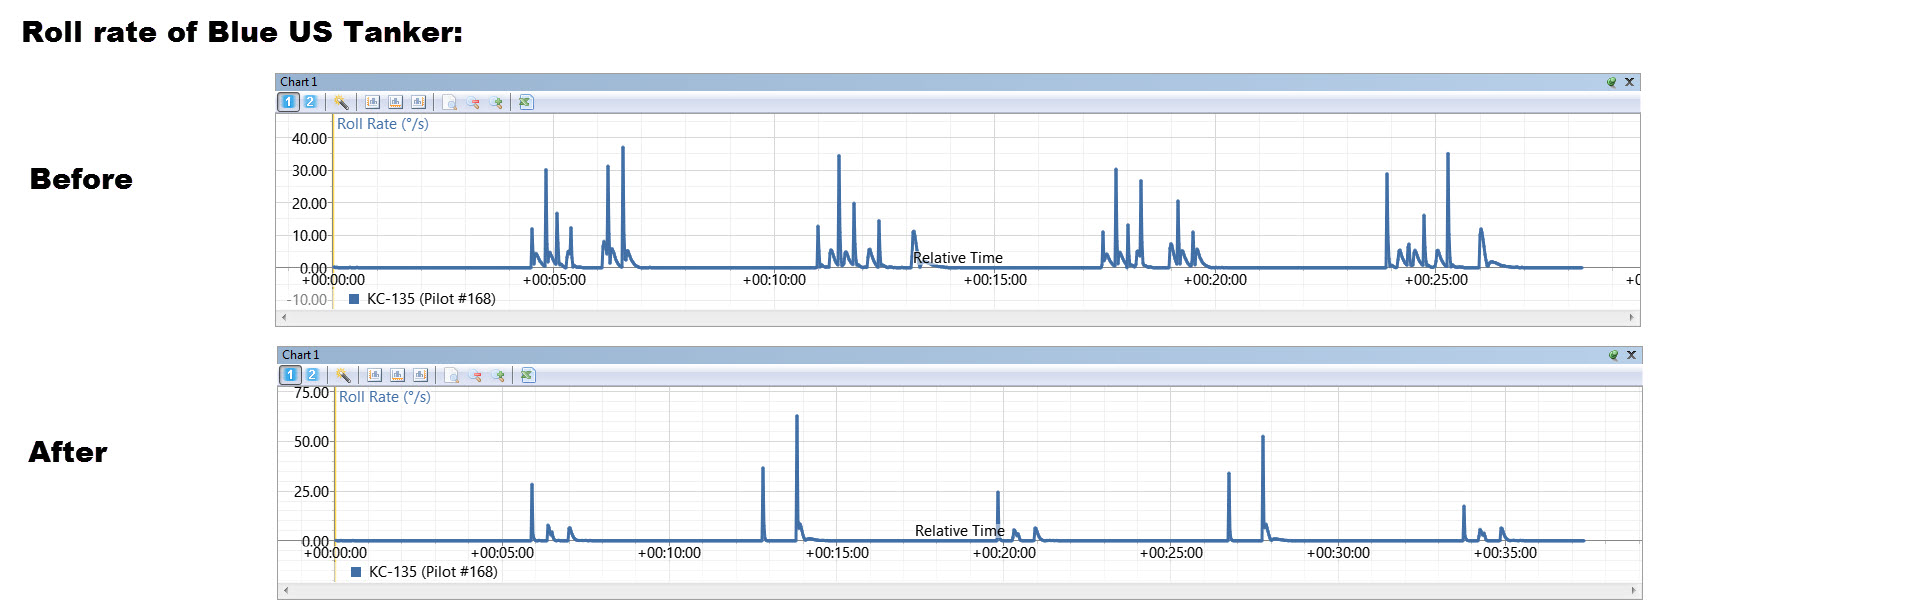Click the 'Roll rate of Blue US Tanker:' heading
Screen dimensions: 1920x600
pyautogui.click(x=242, y=32)
